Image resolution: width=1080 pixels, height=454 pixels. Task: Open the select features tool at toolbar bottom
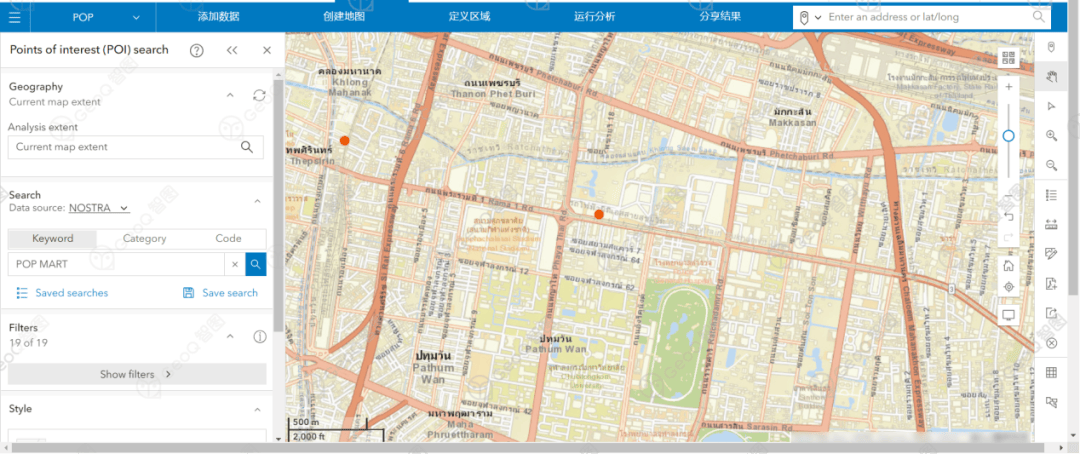pyautogui.click(x=1051, y=402)
